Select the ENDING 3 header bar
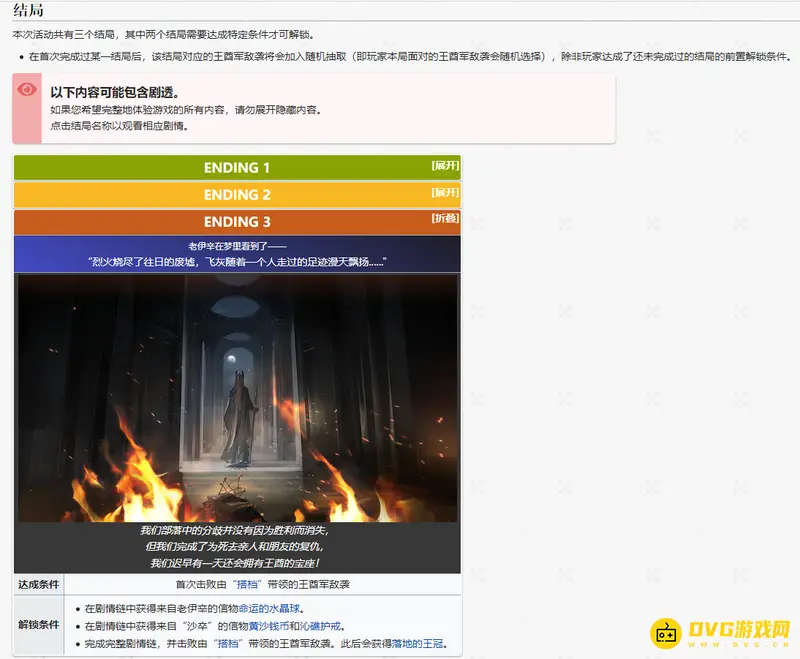800x659 pixels. pos(238,221)
